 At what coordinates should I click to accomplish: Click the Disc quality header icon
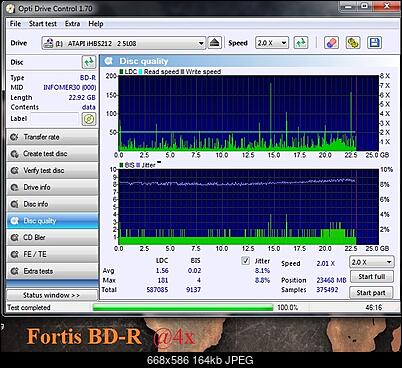[109, 61]
